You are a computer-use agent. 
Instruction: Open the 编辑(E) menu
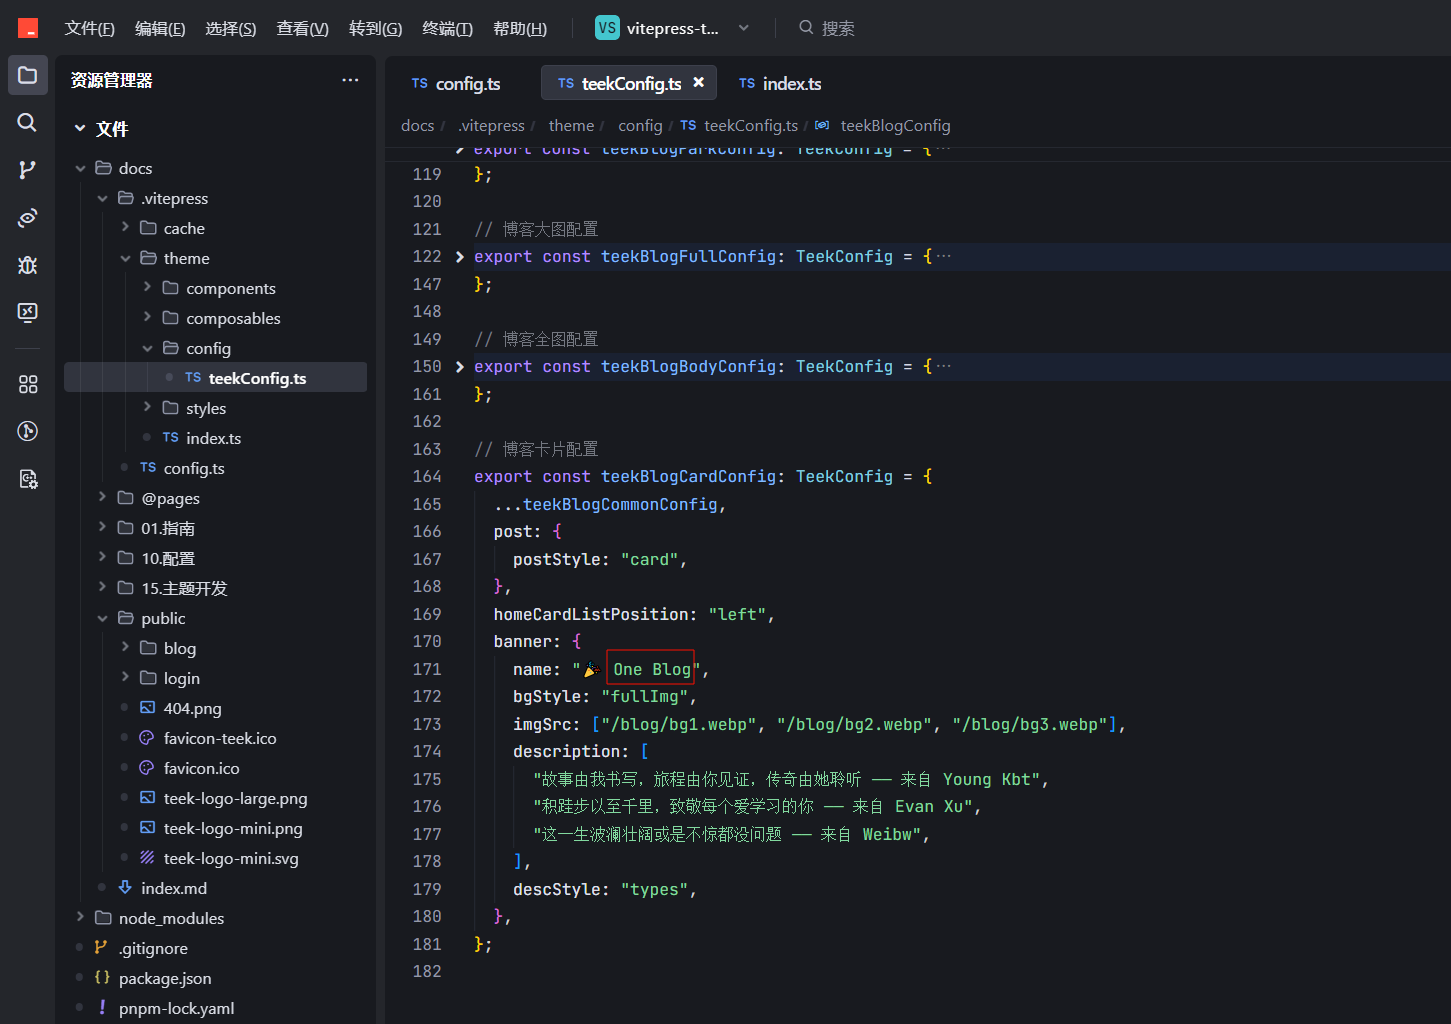coord(160,28)
